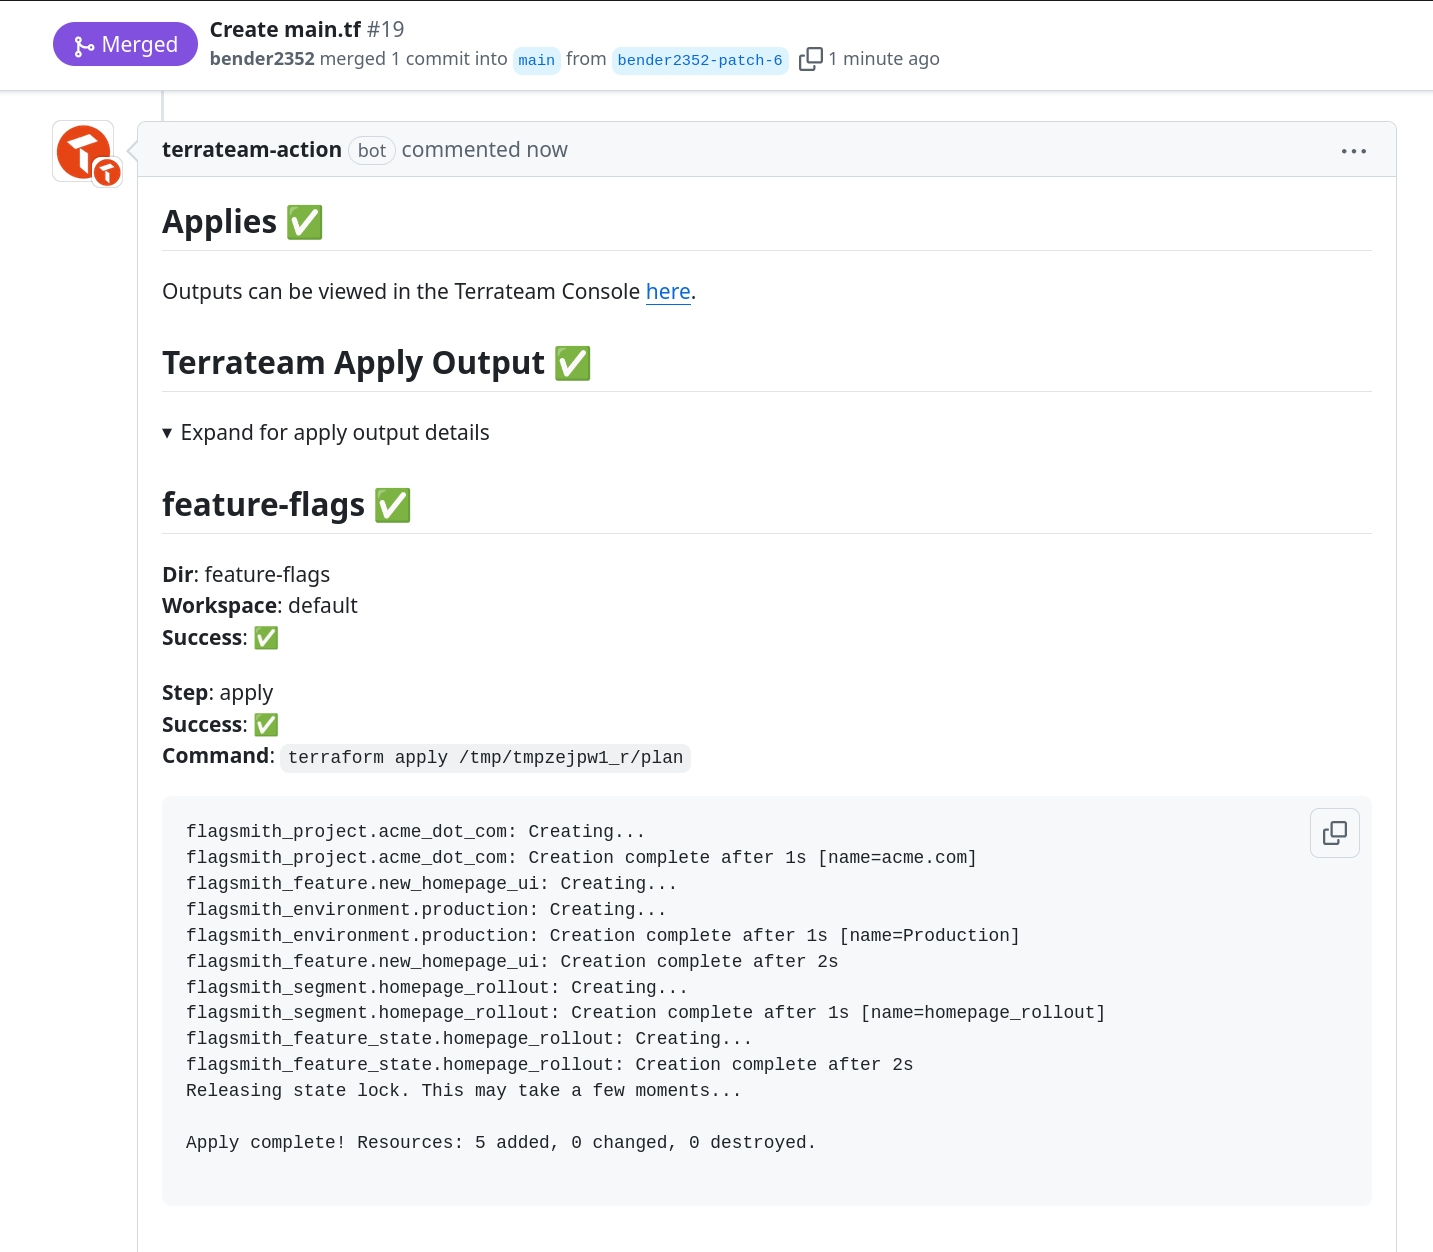Screen dimensions: 1433x1252
Task: Select 'Apply complete! Resources: 5 added' line
Action: coord(501,1142)
